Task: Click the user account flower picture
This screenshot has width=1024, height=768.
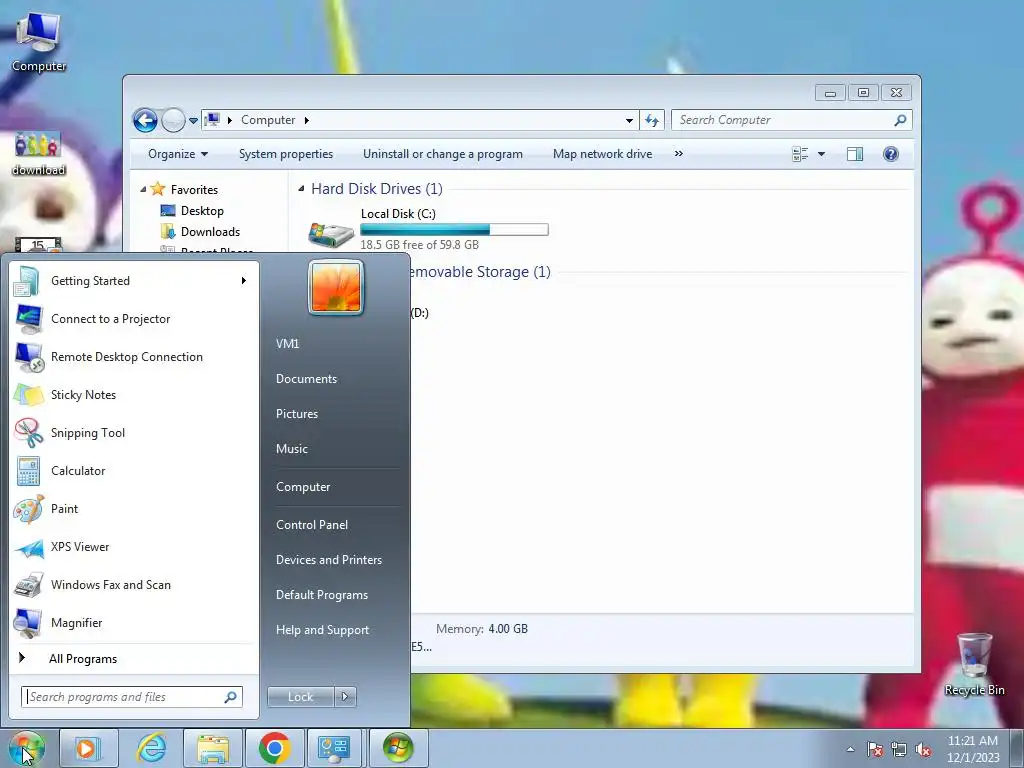Action: click(x=336, y=287)
